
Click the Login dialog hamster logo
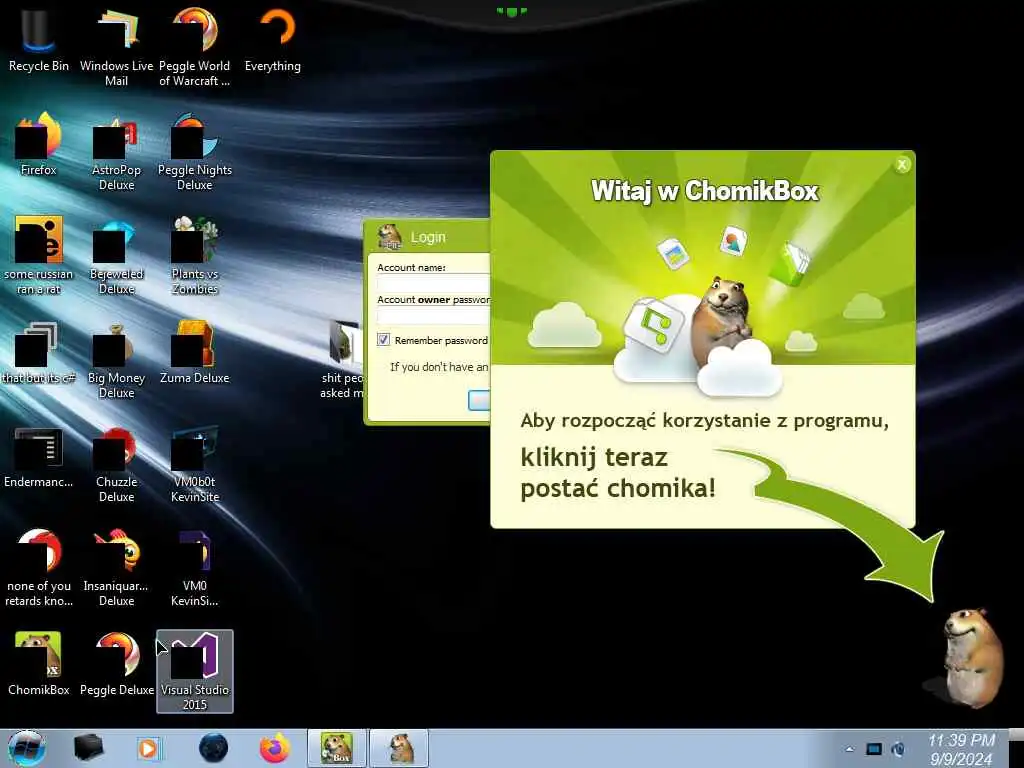coord(390,236)
